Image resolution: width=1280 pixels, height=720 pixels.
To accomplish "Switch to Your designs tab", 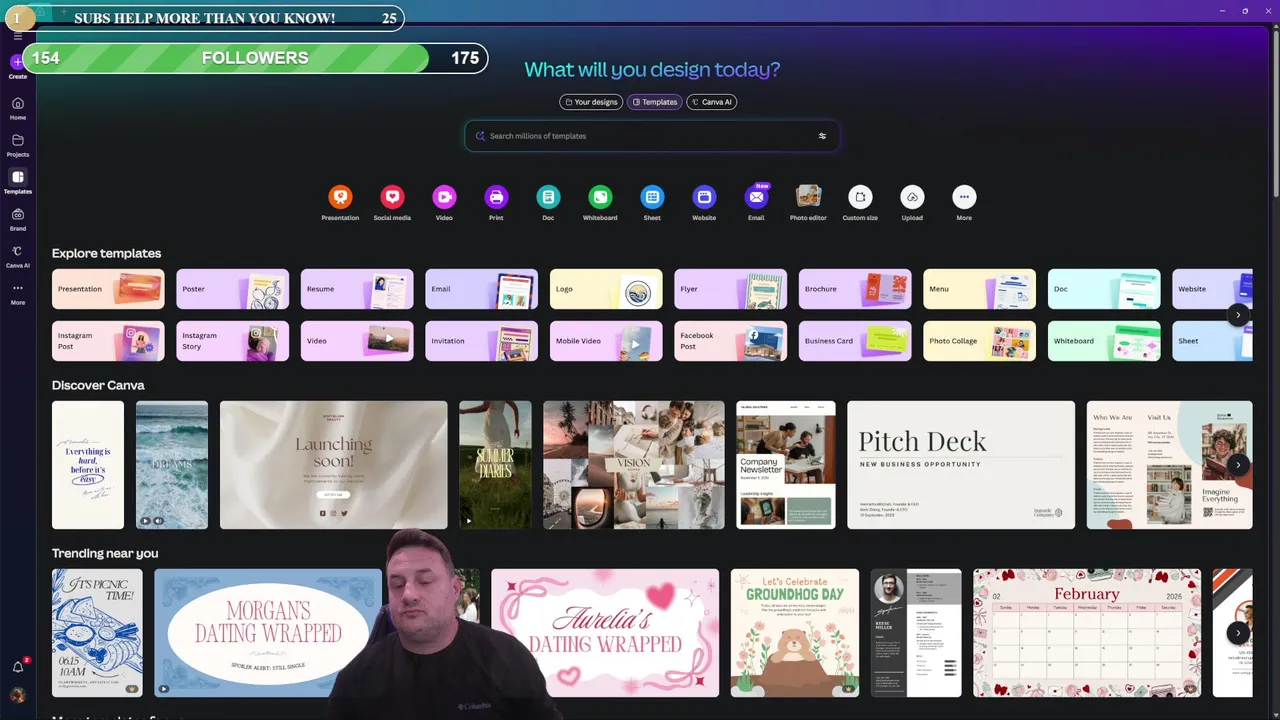I will pyautogui.click(x=591, y=102).
